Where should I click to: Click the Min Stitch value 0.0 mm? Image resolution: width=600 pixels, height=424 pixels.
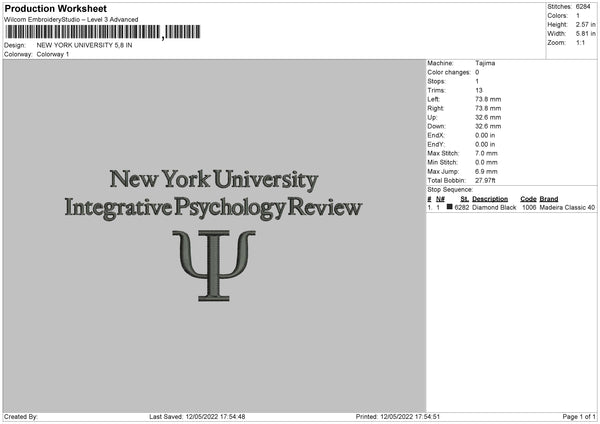pos(486,163)
